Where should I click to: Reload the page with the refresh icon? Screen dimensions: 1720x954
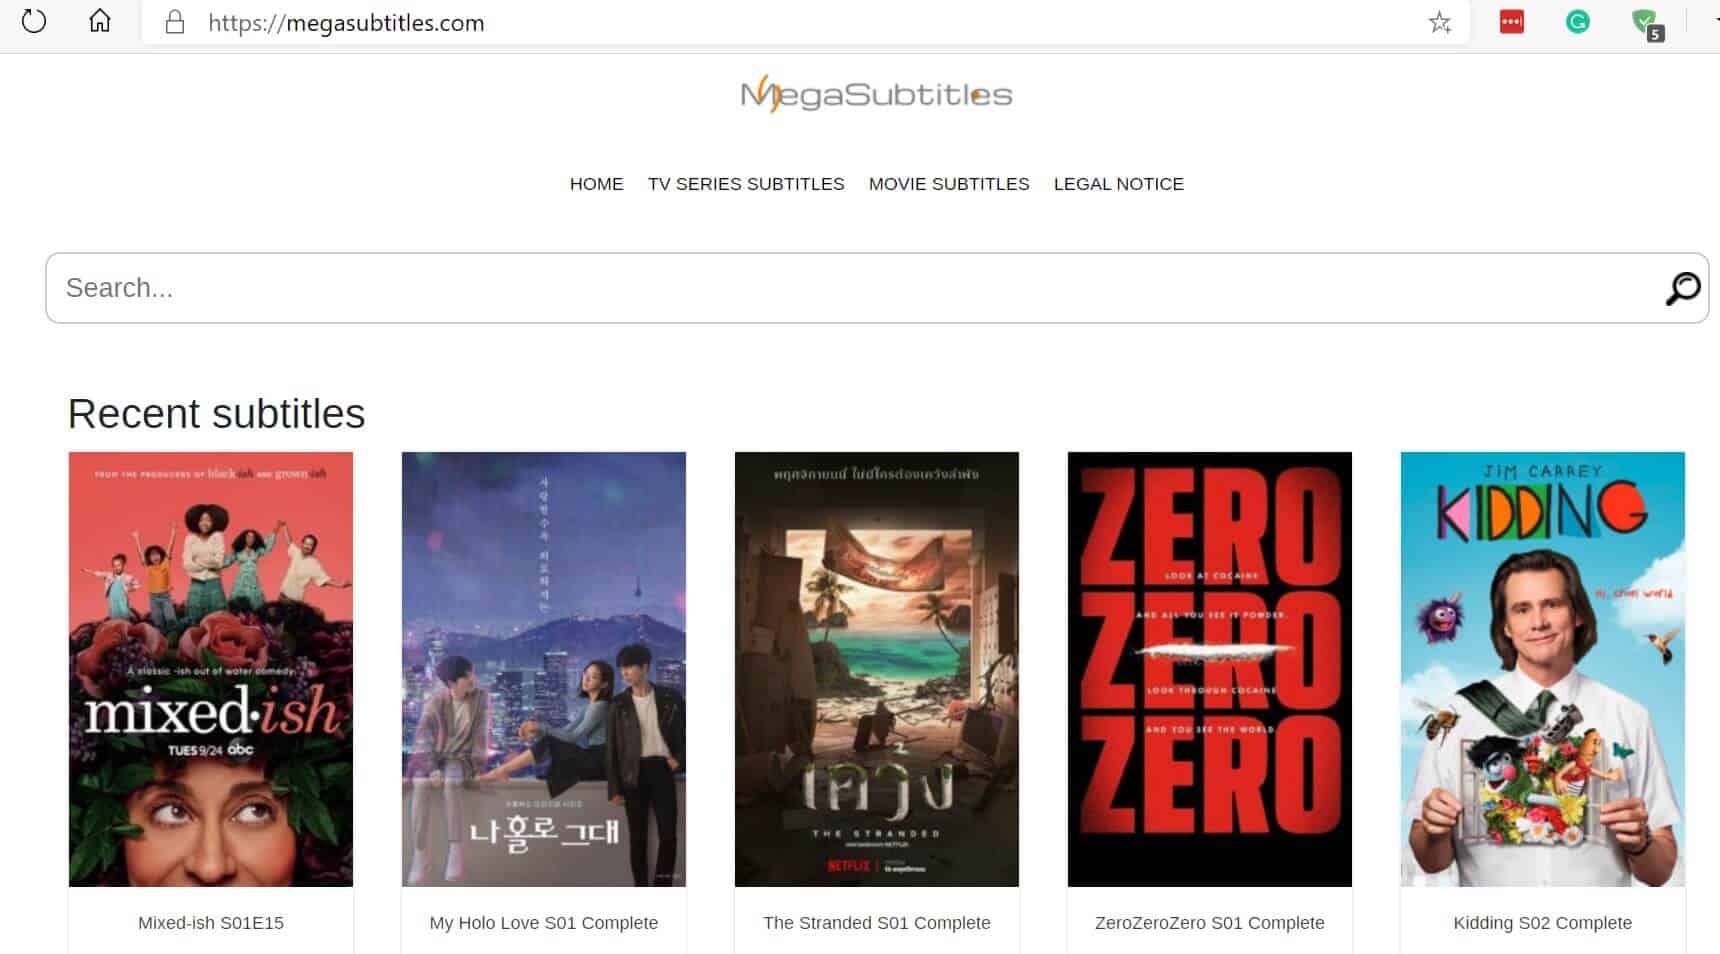34,21
